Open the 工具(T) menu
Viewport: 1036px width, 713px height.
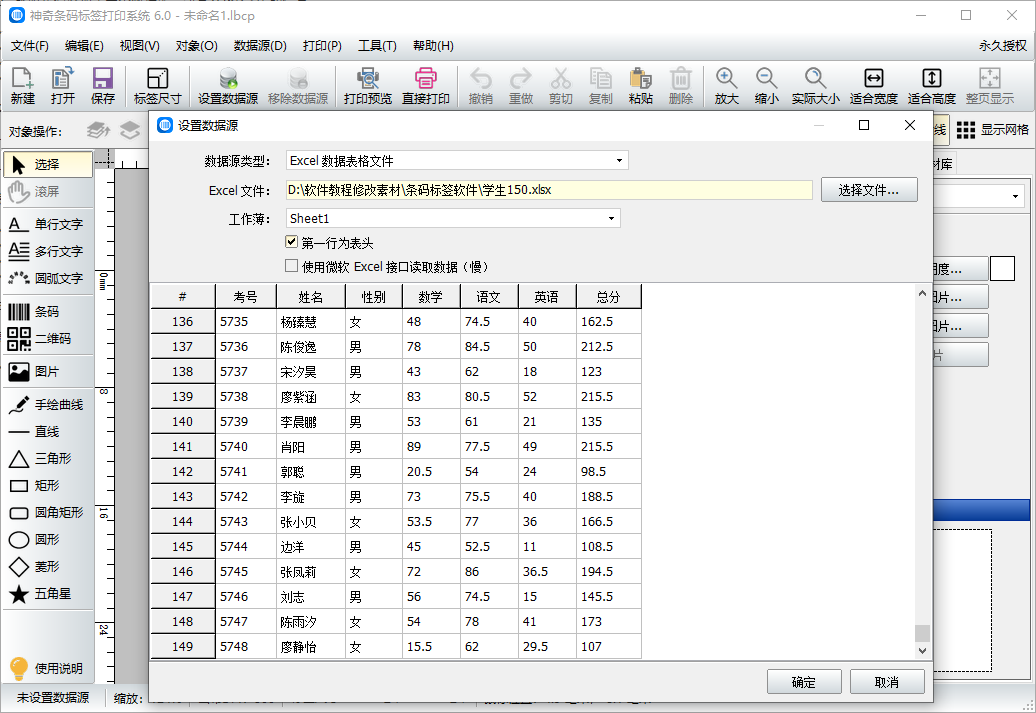[377, 46]
